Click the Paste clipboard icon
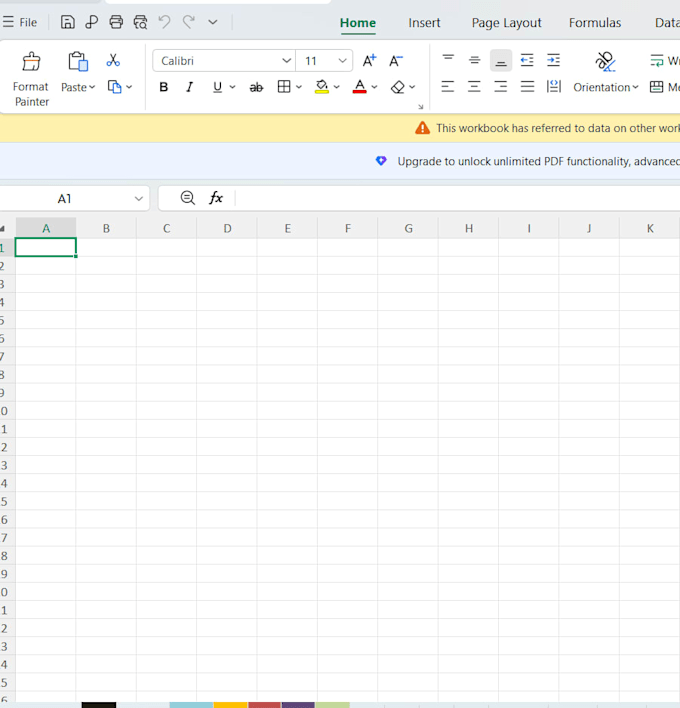The width and height of the screenshot is (680, 708). (x=78, y=61)
